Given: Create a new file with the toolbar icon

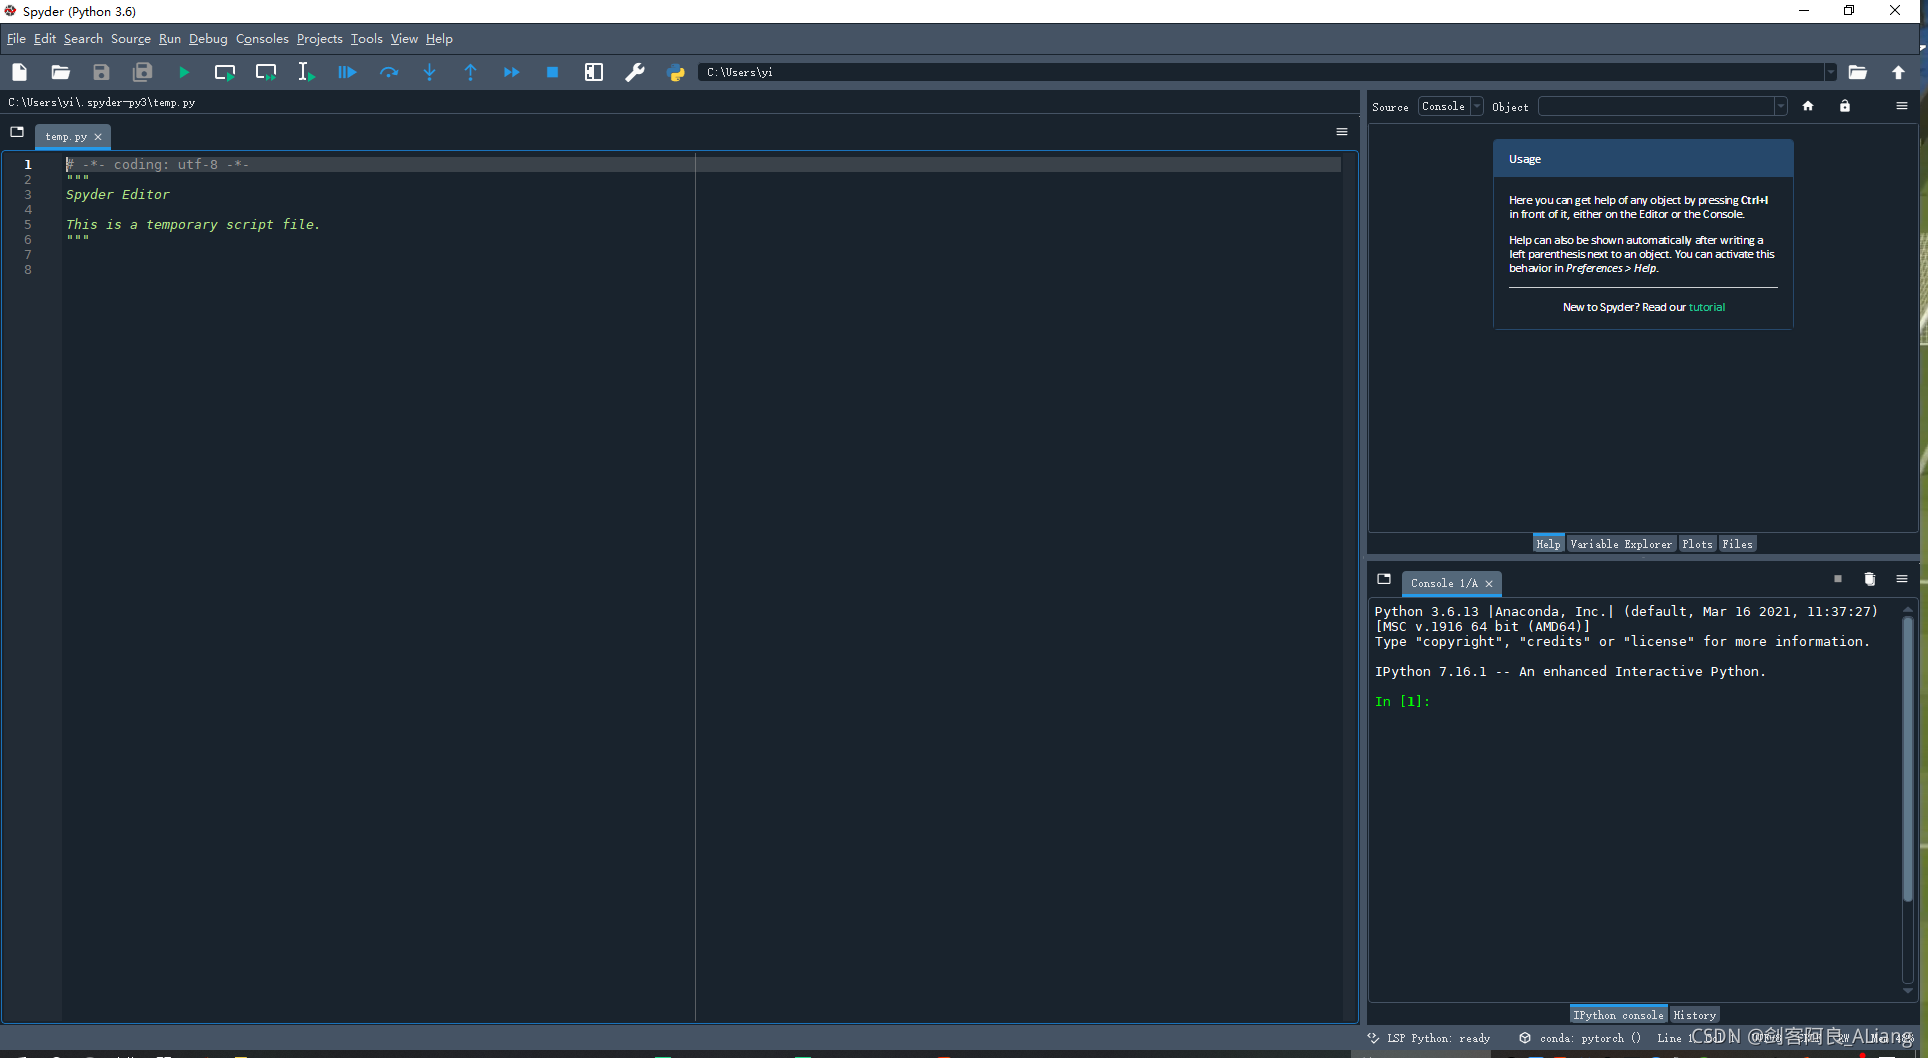Looking at the screenshot, I should coord(19,72).
